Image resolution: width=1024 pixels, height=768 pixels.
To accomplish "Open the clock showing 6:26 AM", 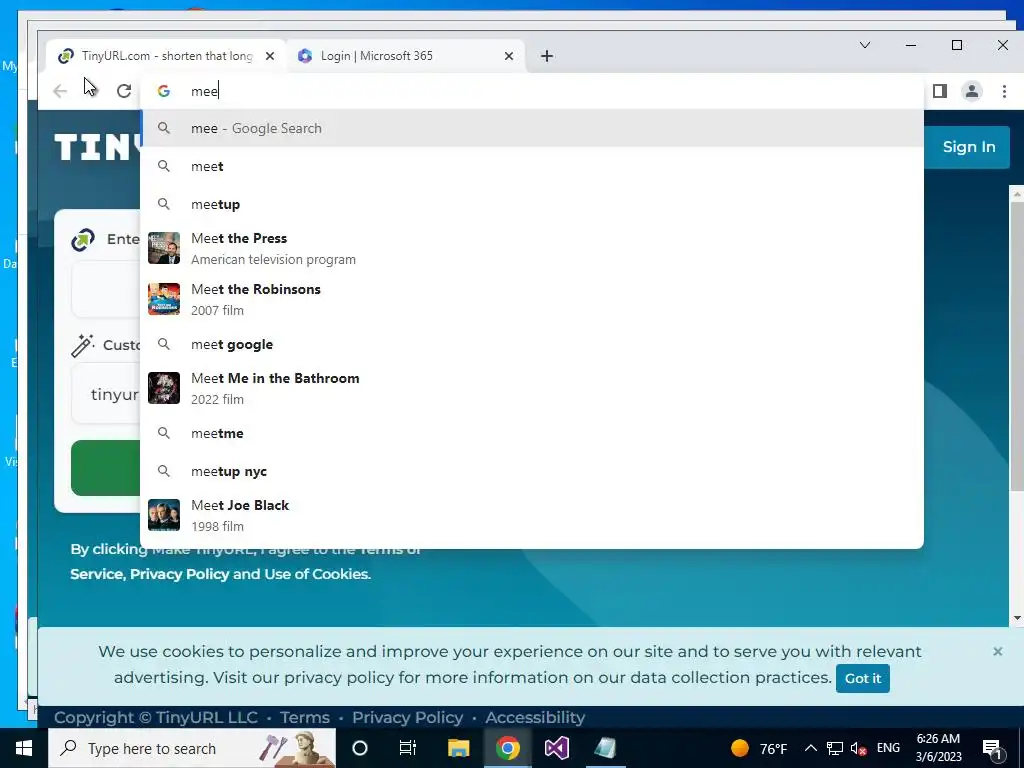I will [x=938, y=748].
